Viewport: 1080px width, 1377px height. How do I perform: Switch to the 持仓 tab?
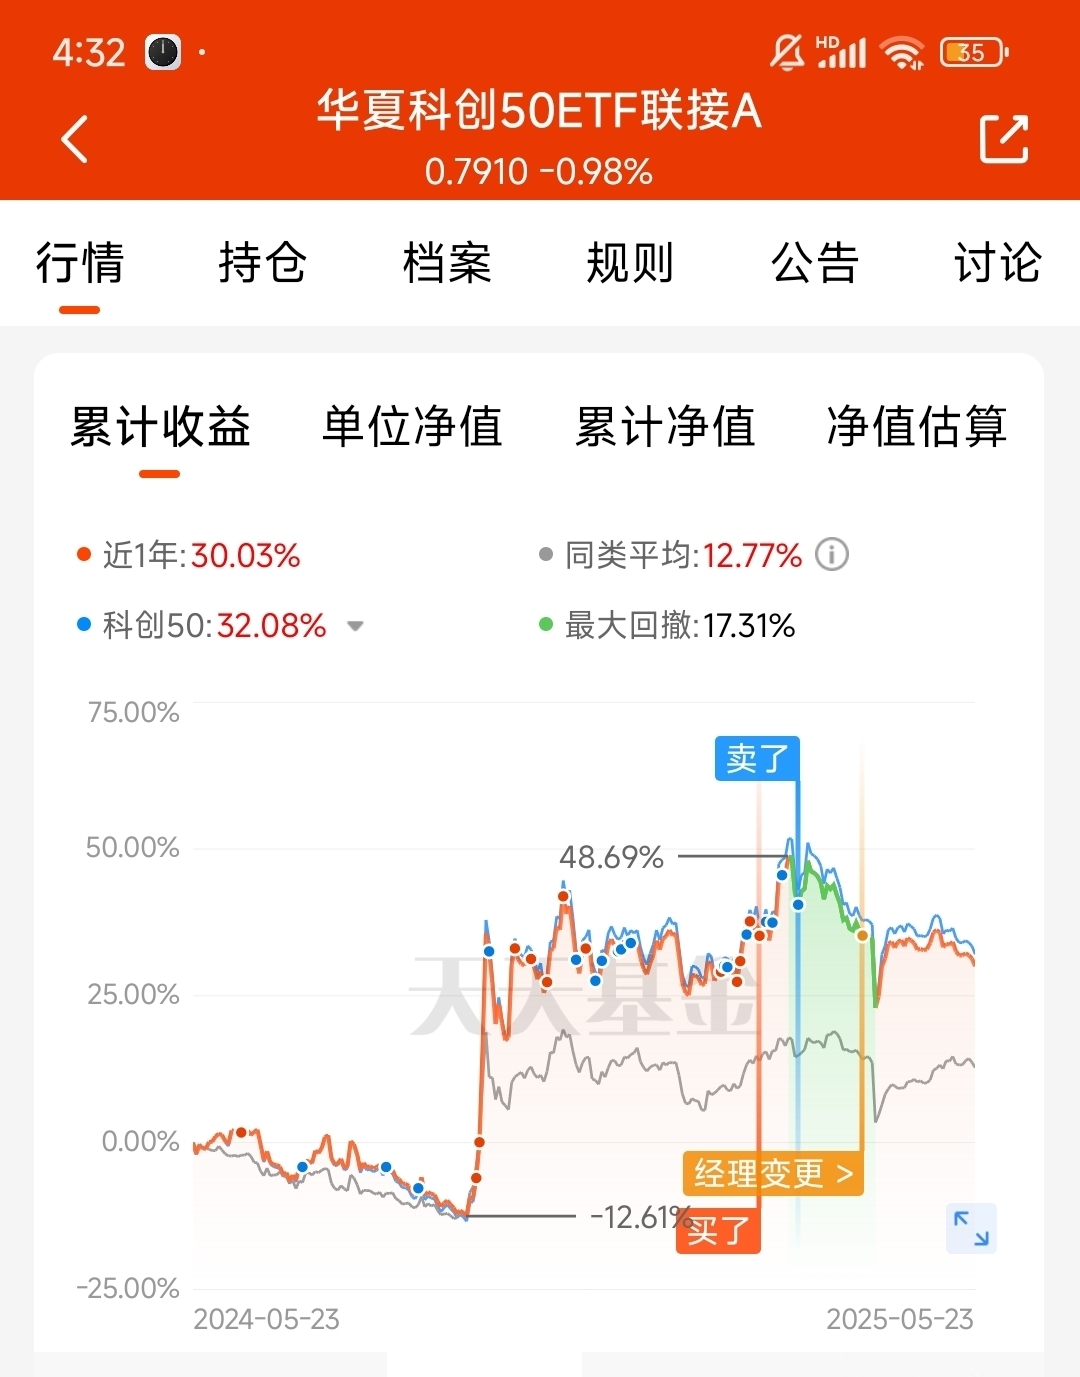tap(262, 263)
